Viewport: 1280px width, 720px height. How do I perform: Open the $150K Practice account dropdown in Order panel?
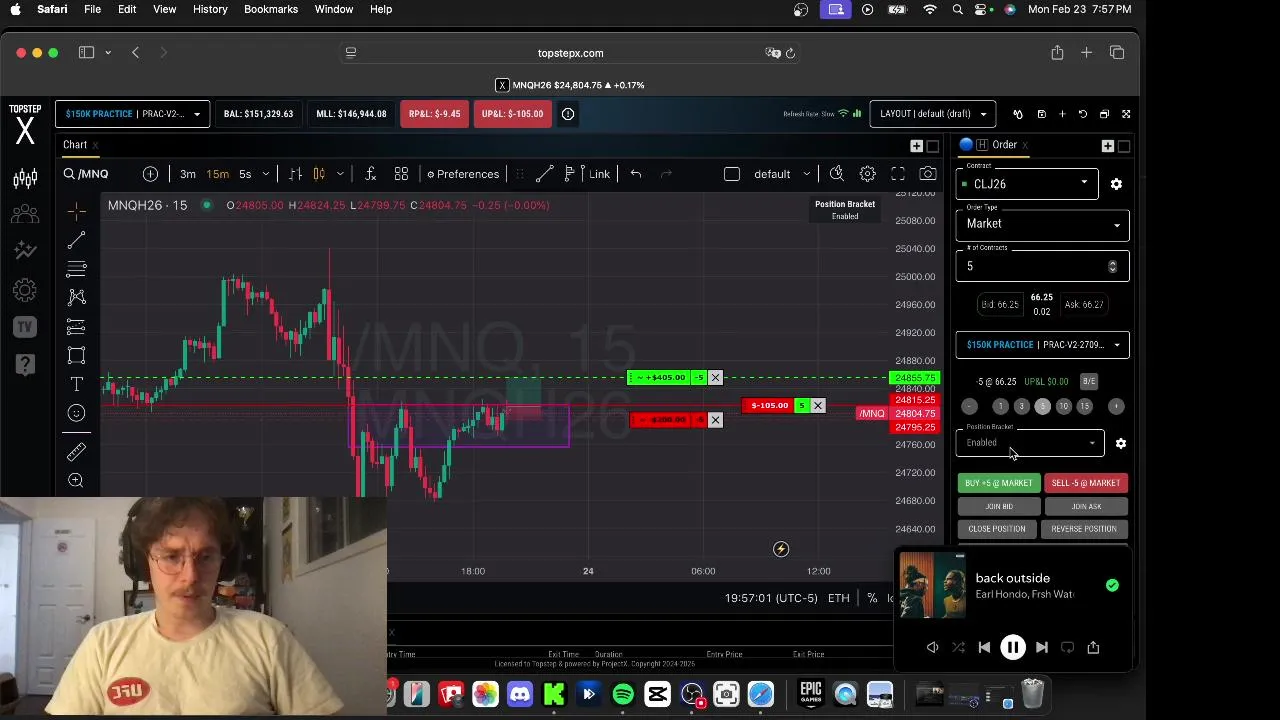pos(1042,345)
